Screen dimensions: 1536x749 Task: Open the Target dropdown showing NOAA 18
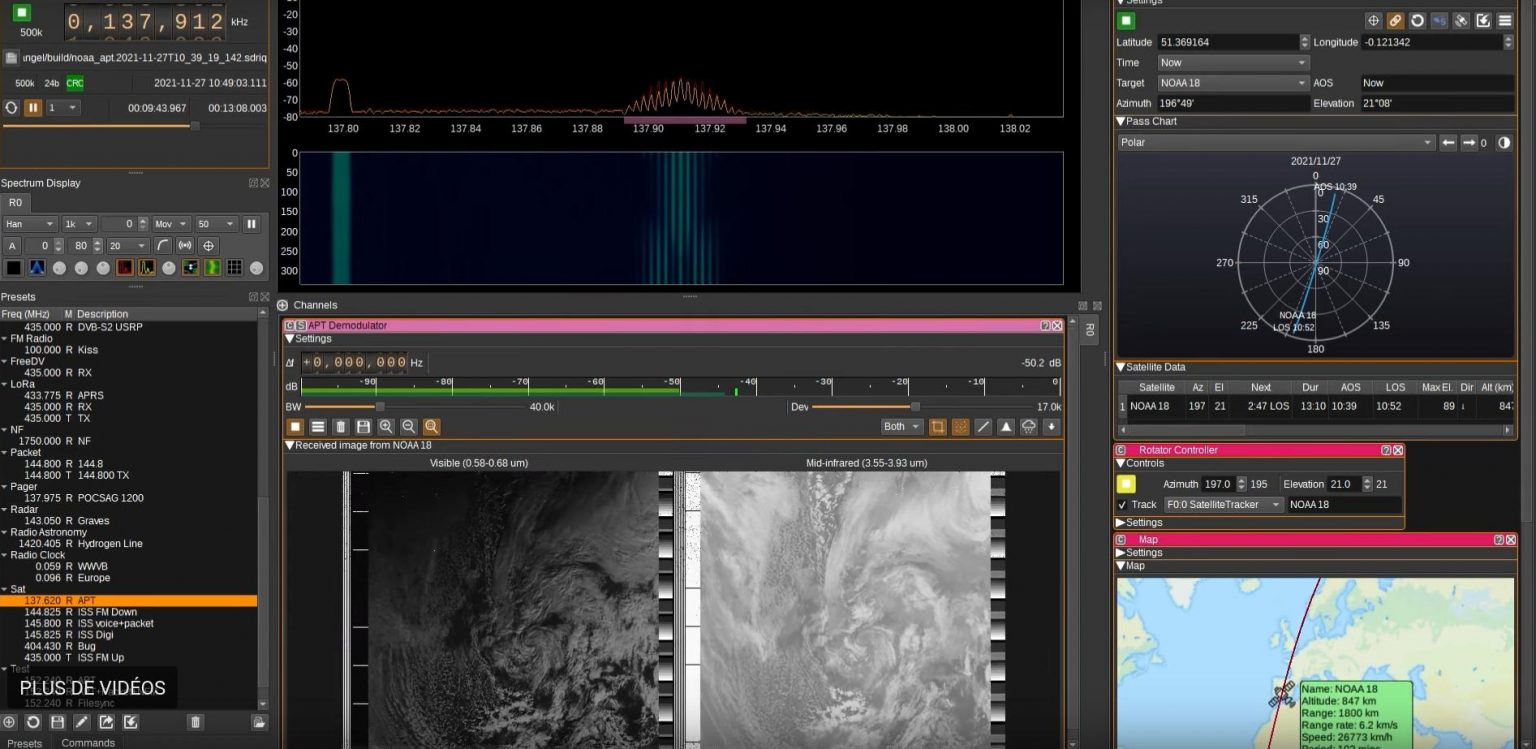[1230, 82]
